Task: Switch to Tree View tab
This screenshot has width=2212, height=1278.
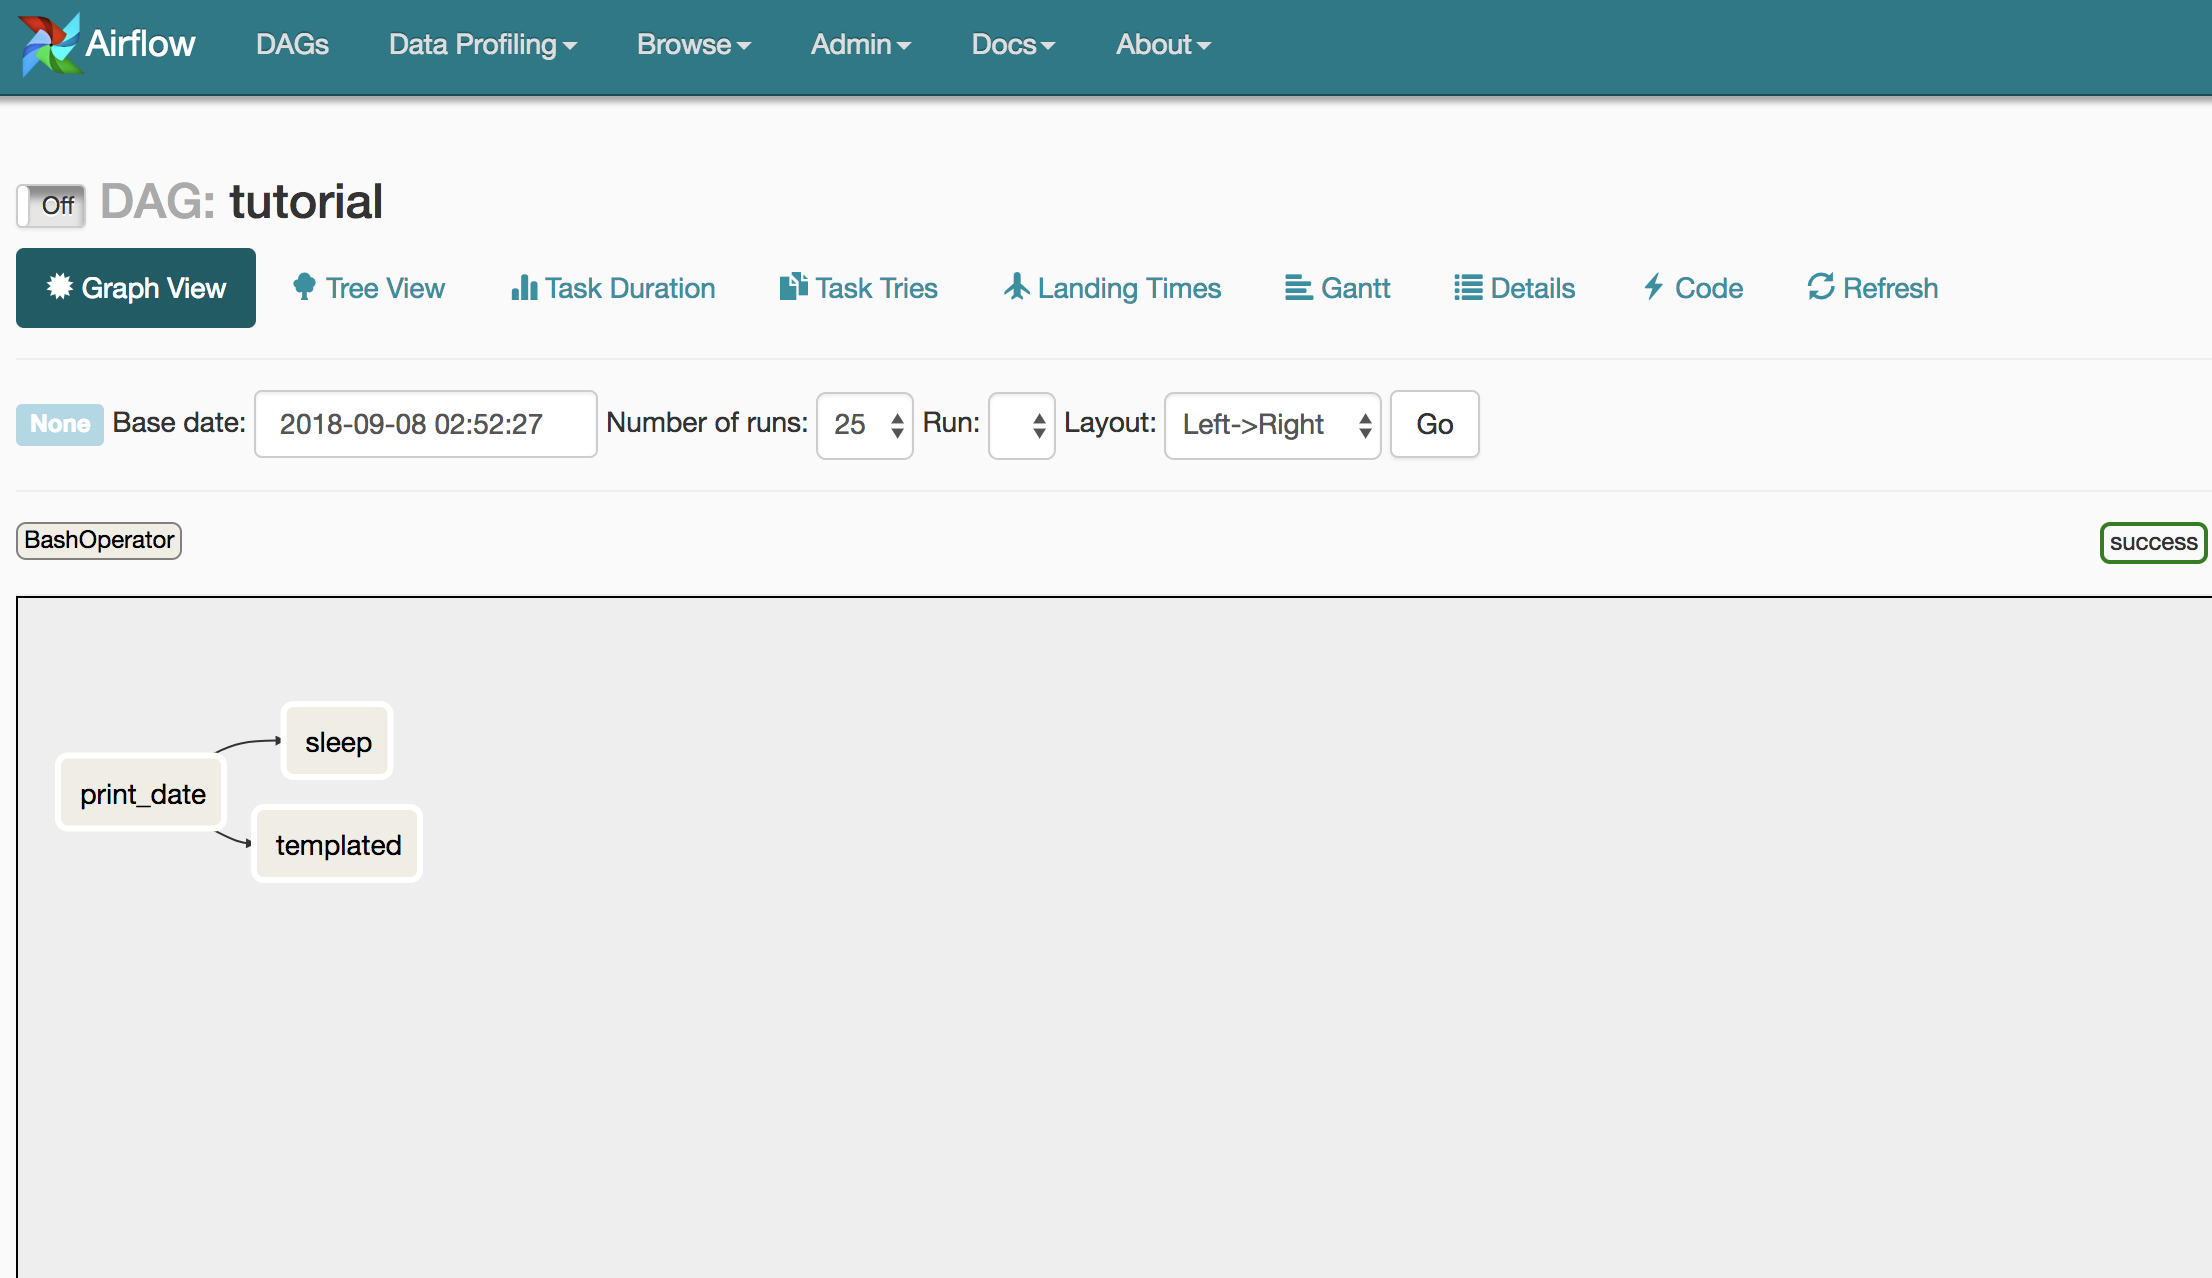Action: [x=368, y=288]
